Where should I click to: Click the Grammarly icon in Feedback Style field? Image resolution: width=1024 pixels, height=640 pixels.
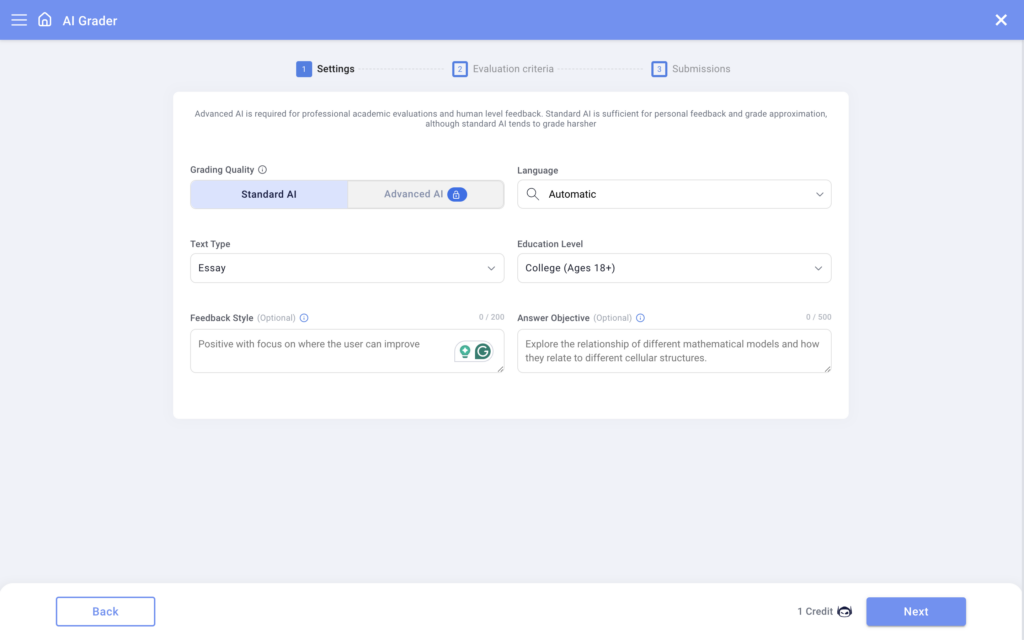pos(484,351)
